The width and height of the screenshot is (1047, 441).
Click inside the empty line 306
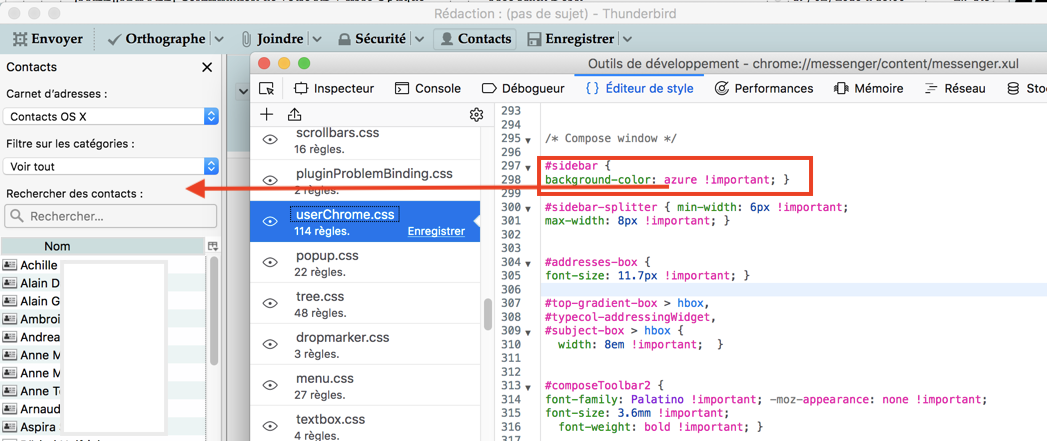(793, 289)
